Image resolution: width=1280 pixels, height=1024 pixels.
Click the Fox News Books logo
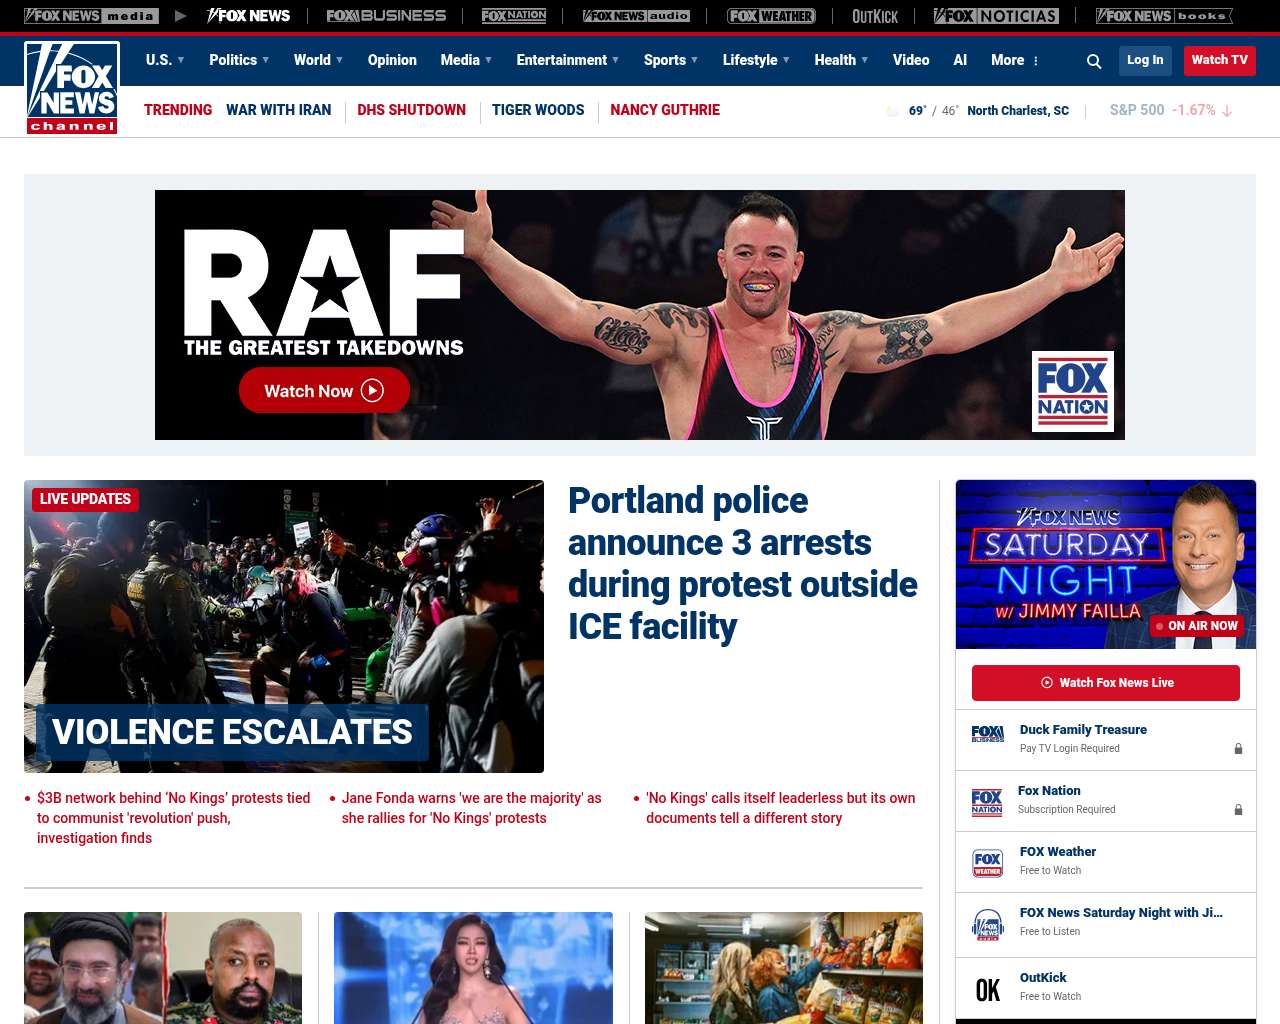pos(1164,16)
